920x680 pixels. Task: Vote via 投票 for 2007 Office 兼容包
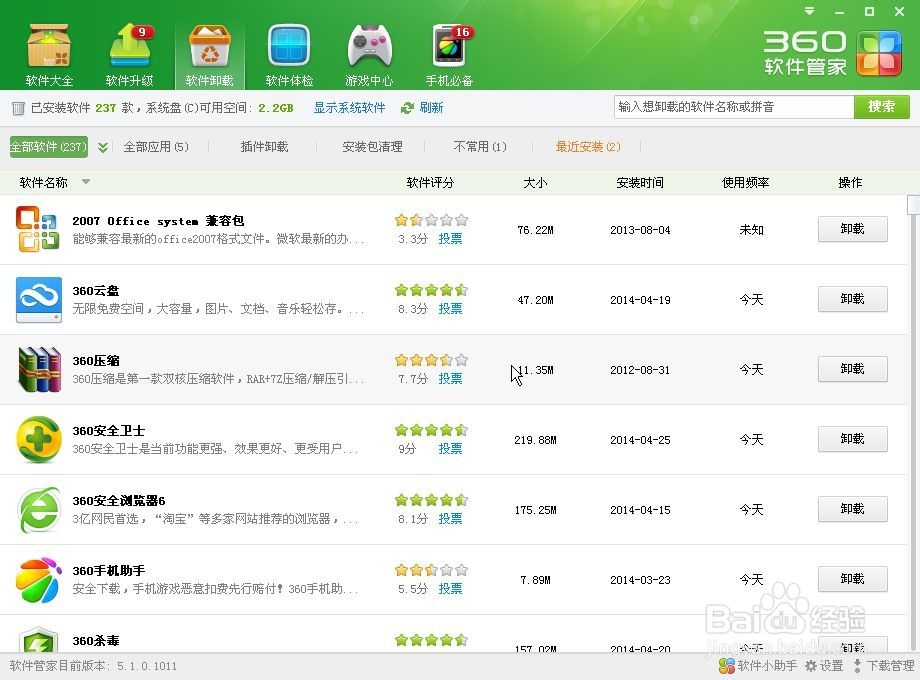tap(450, 239)
